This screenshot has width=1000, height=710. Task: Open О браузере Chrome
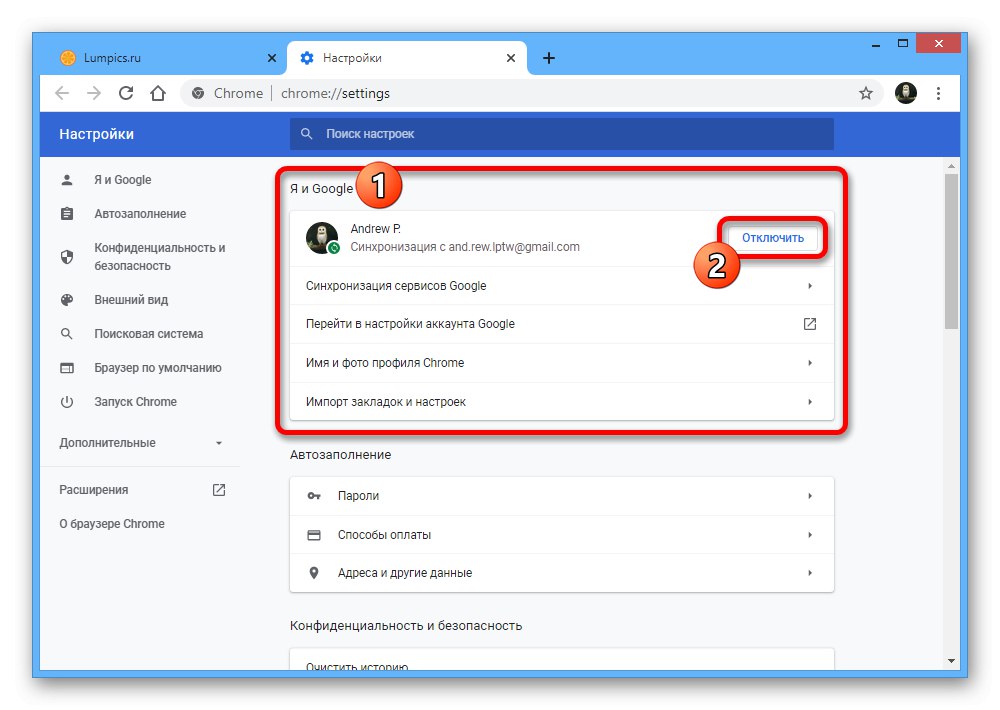[112, 524]
